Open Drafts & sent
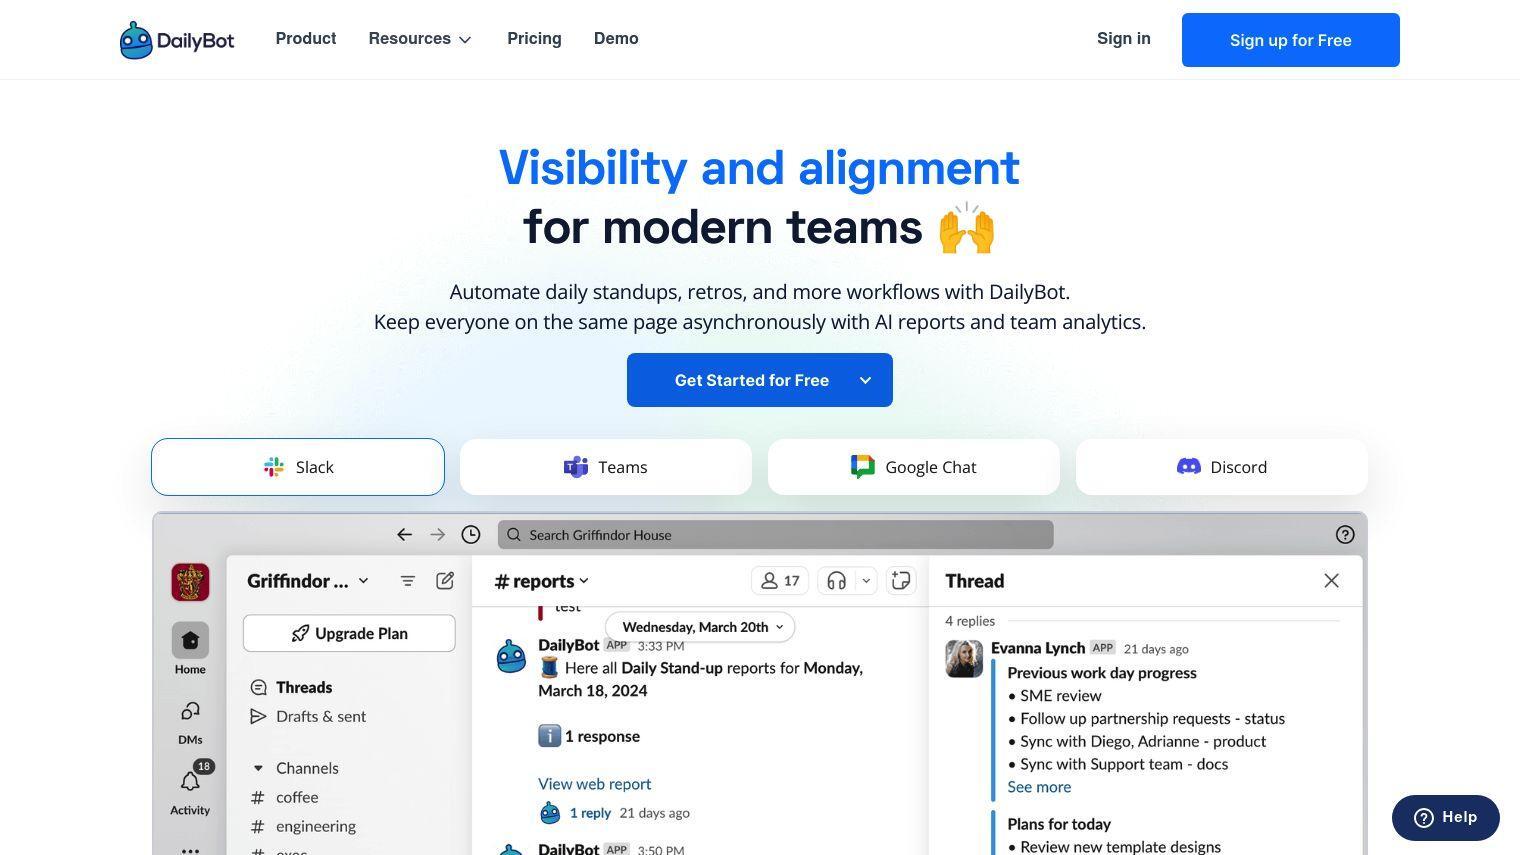The height and width of the screenshot is (855, 1520). pyautogui.click(x=321, y=716)
